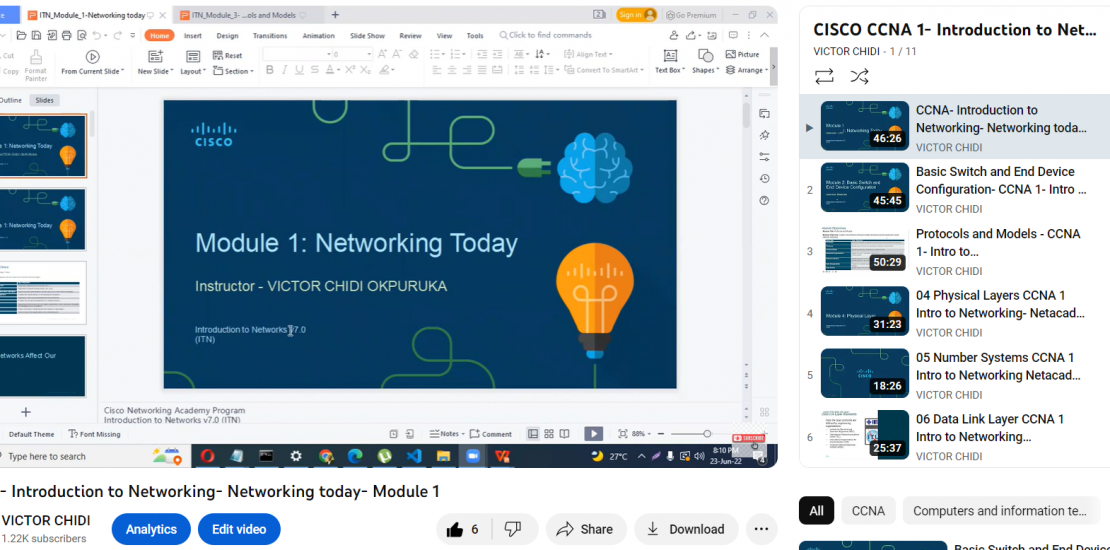This screenshot has height=550, width=1110.
Task: Play slideshow from the status bar button
Action: (593, 434)
